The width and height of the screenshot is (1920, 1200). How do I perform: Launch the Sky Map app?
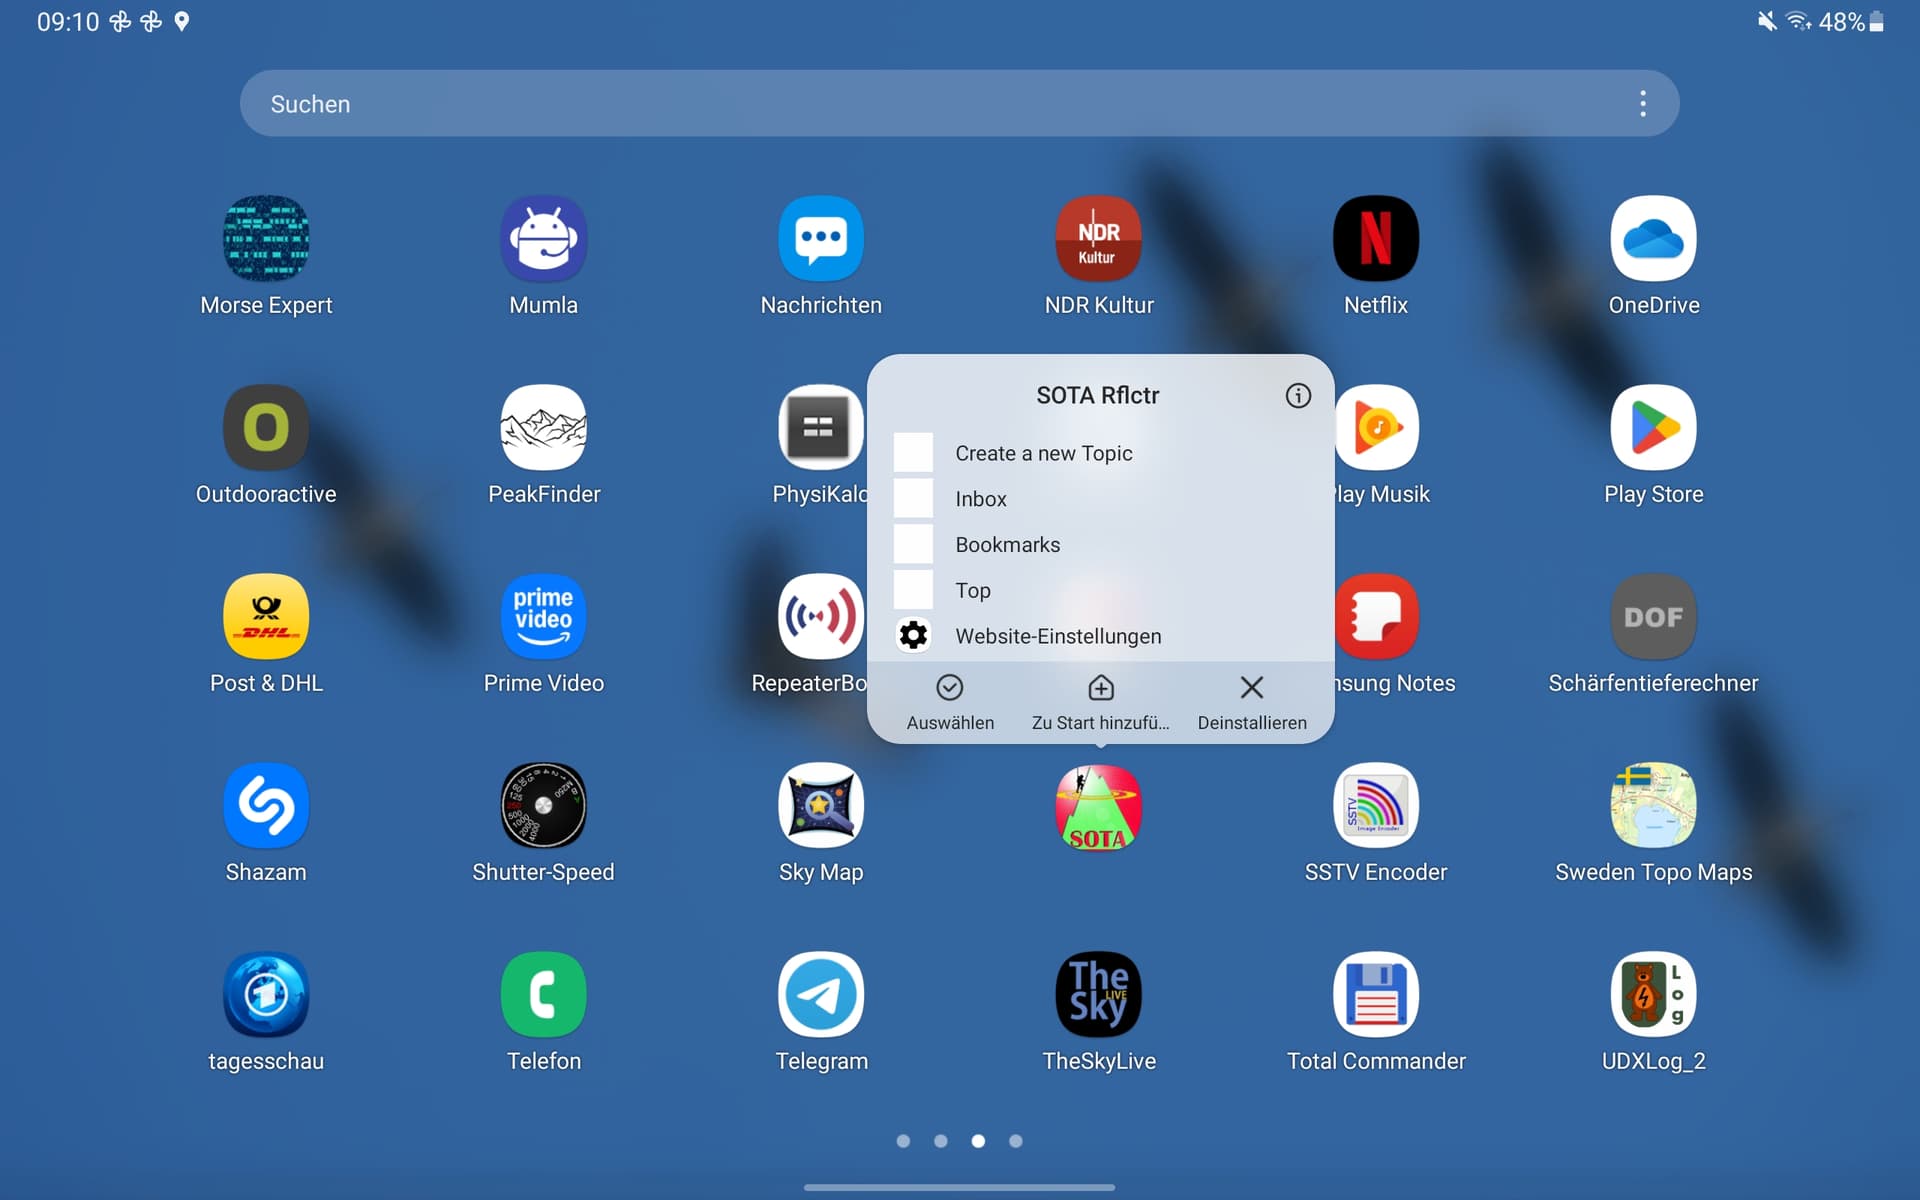[x=820, y=805]
